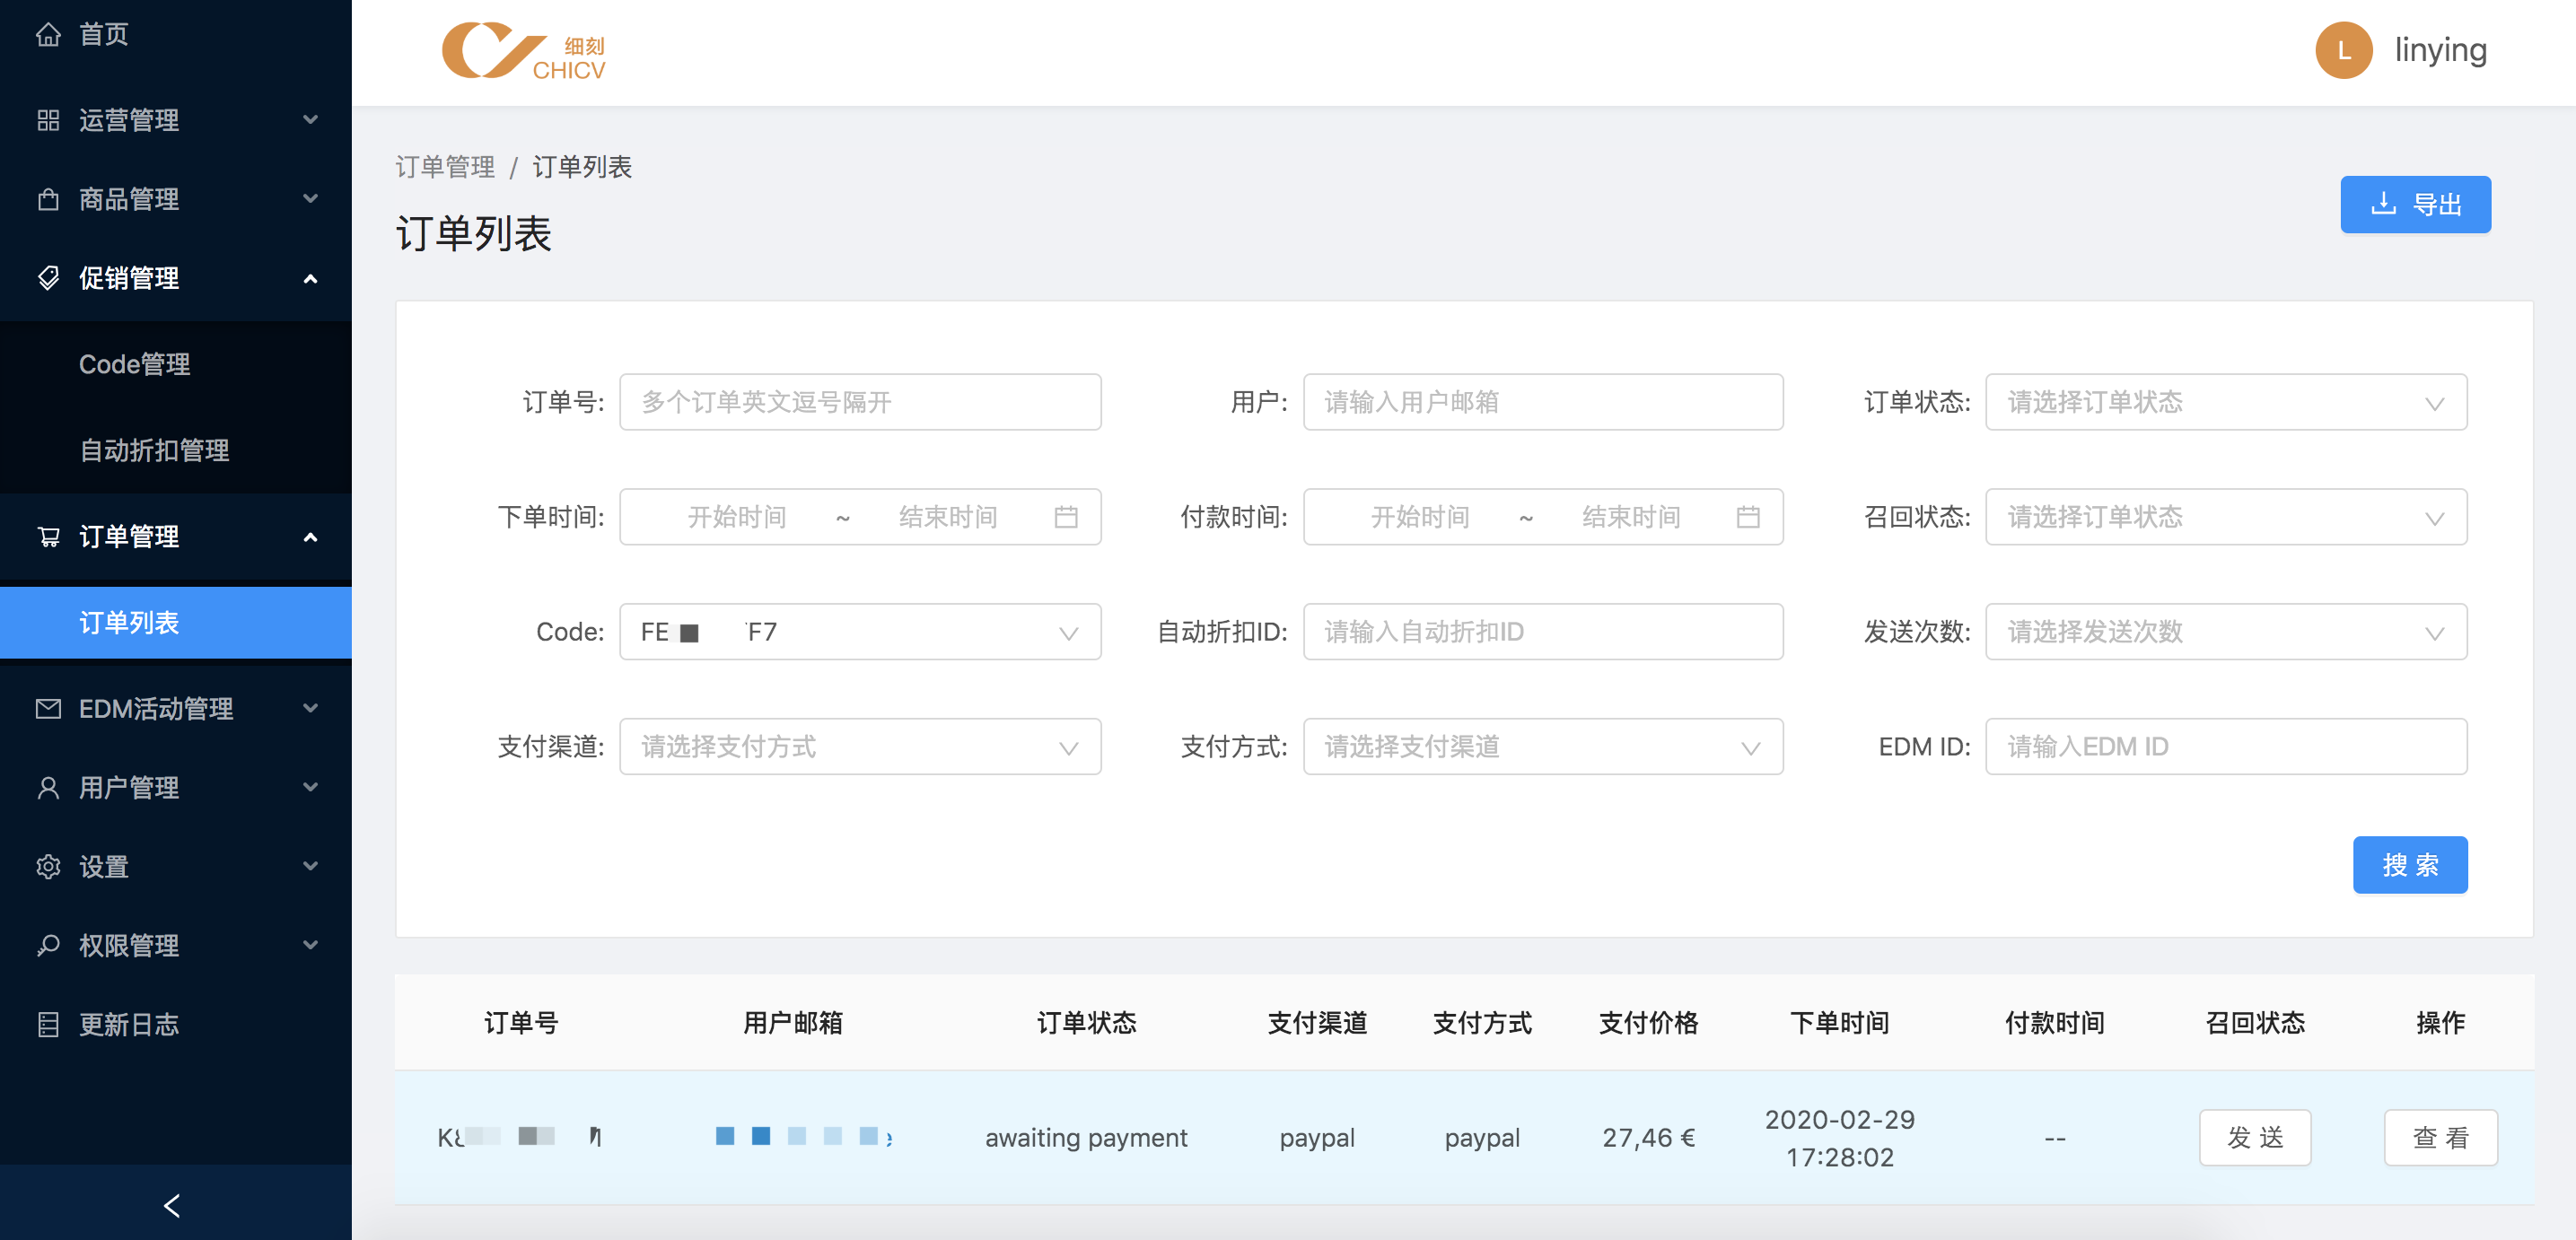The image size is (2576, 1240).
Task: Click the 用户邮箱 column header
Action: point(793,1023)
